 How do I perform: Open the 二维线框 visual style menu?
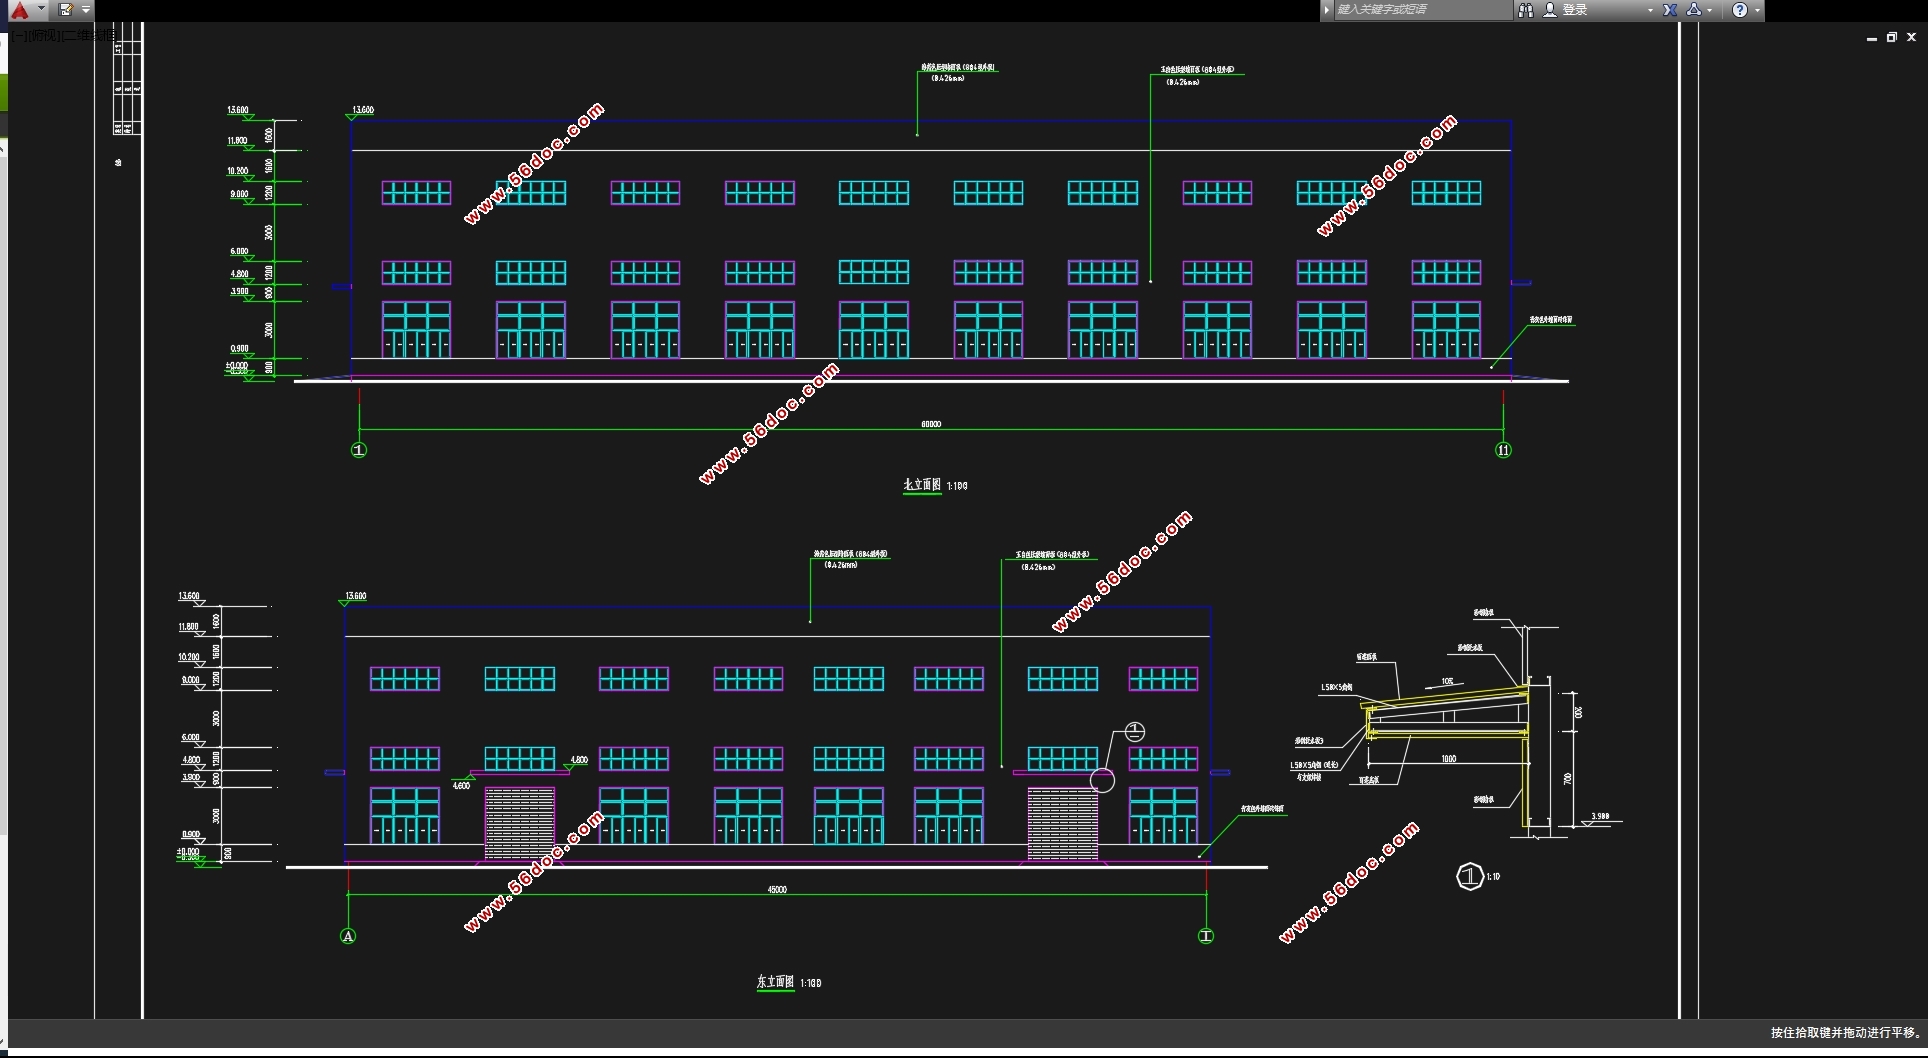point(88,35)
